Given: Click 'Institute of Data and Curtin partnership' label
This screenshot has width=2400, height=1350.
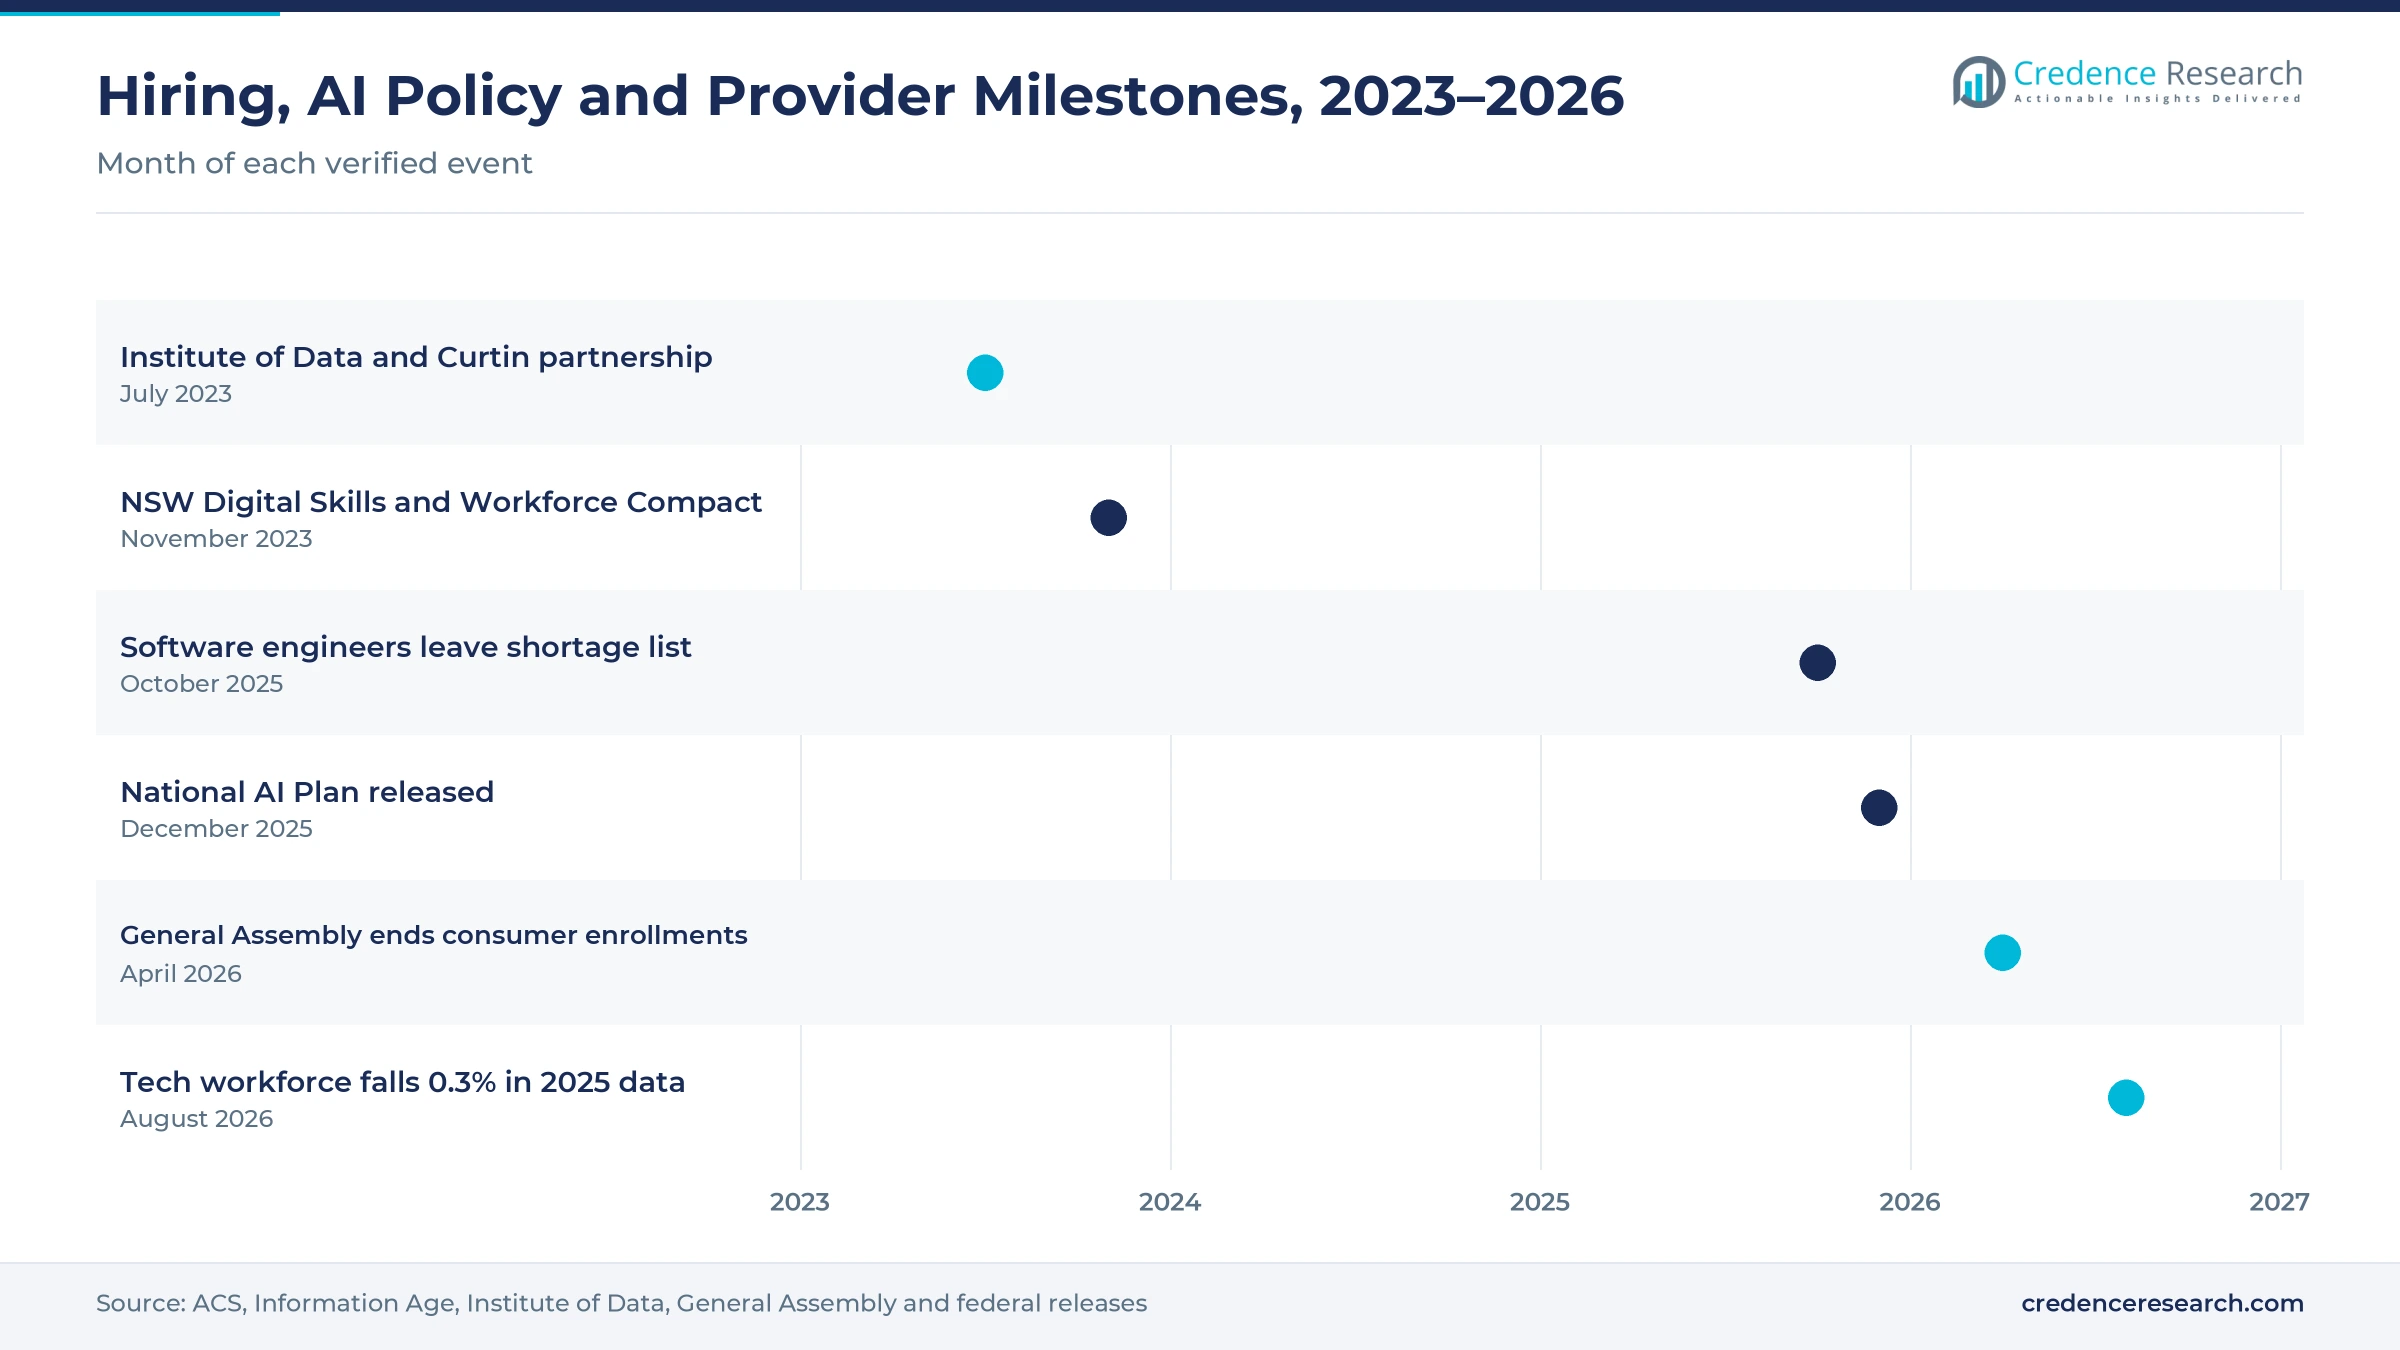Looking at the screenshot, I should [416, 357].
